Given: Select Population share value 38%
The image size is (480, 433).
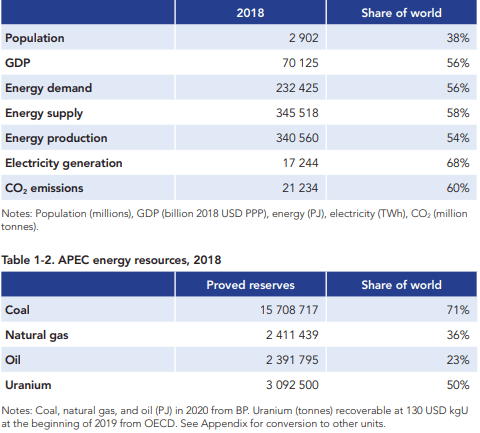Looking at the screenshot, I should click(458, 38).
